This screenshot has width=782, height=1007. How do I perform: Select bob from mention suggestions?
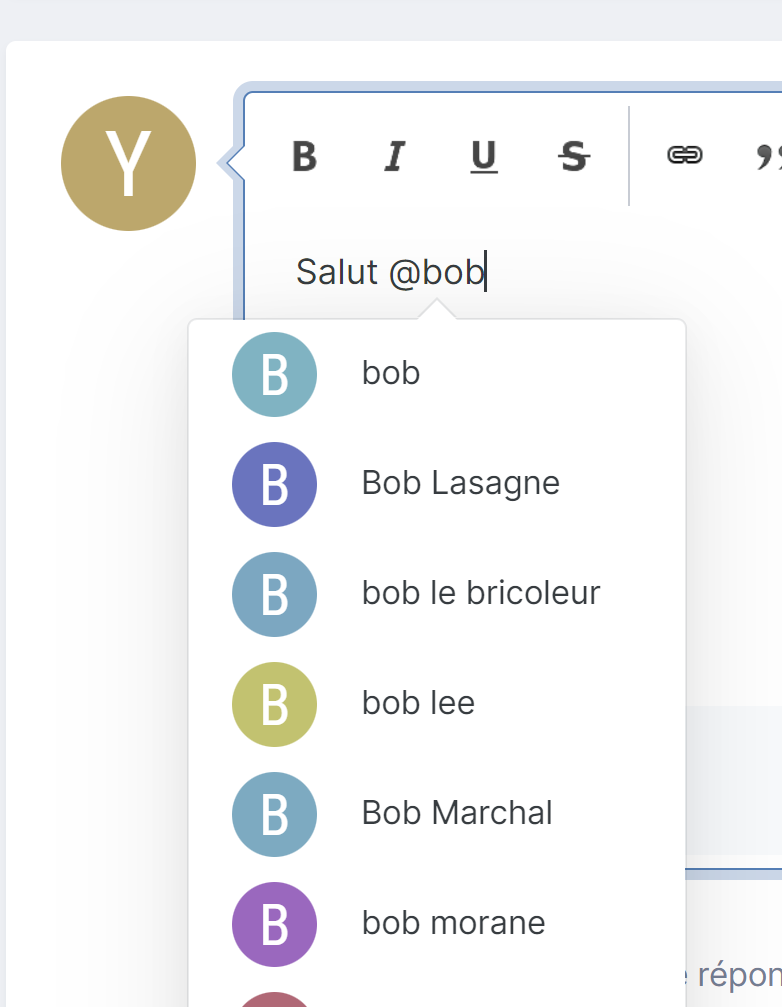[x=437, y=374]
